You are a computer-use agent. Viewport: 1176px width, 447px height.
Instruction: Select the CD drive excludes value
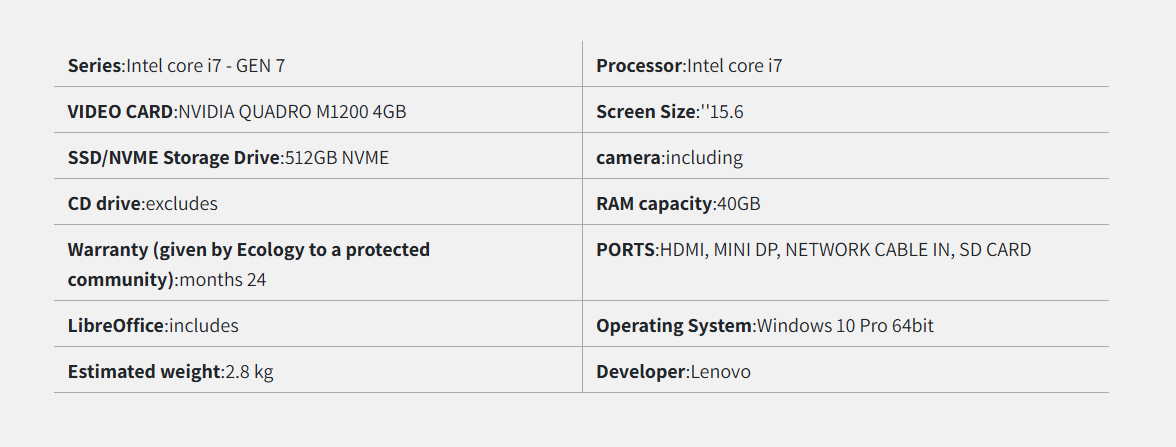click(x=182, y=204)
